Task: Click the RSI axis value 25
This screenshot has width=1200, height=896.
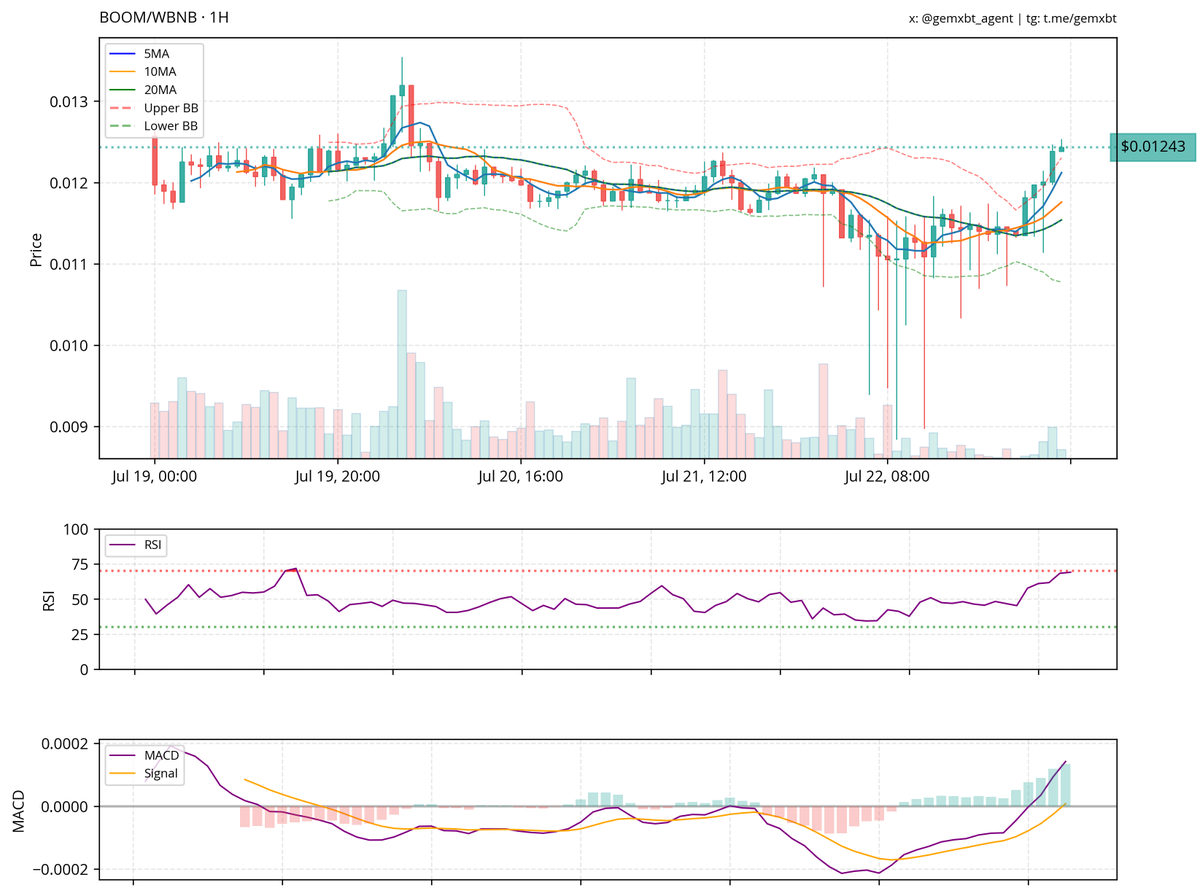Action: click(x=80, y=634)
